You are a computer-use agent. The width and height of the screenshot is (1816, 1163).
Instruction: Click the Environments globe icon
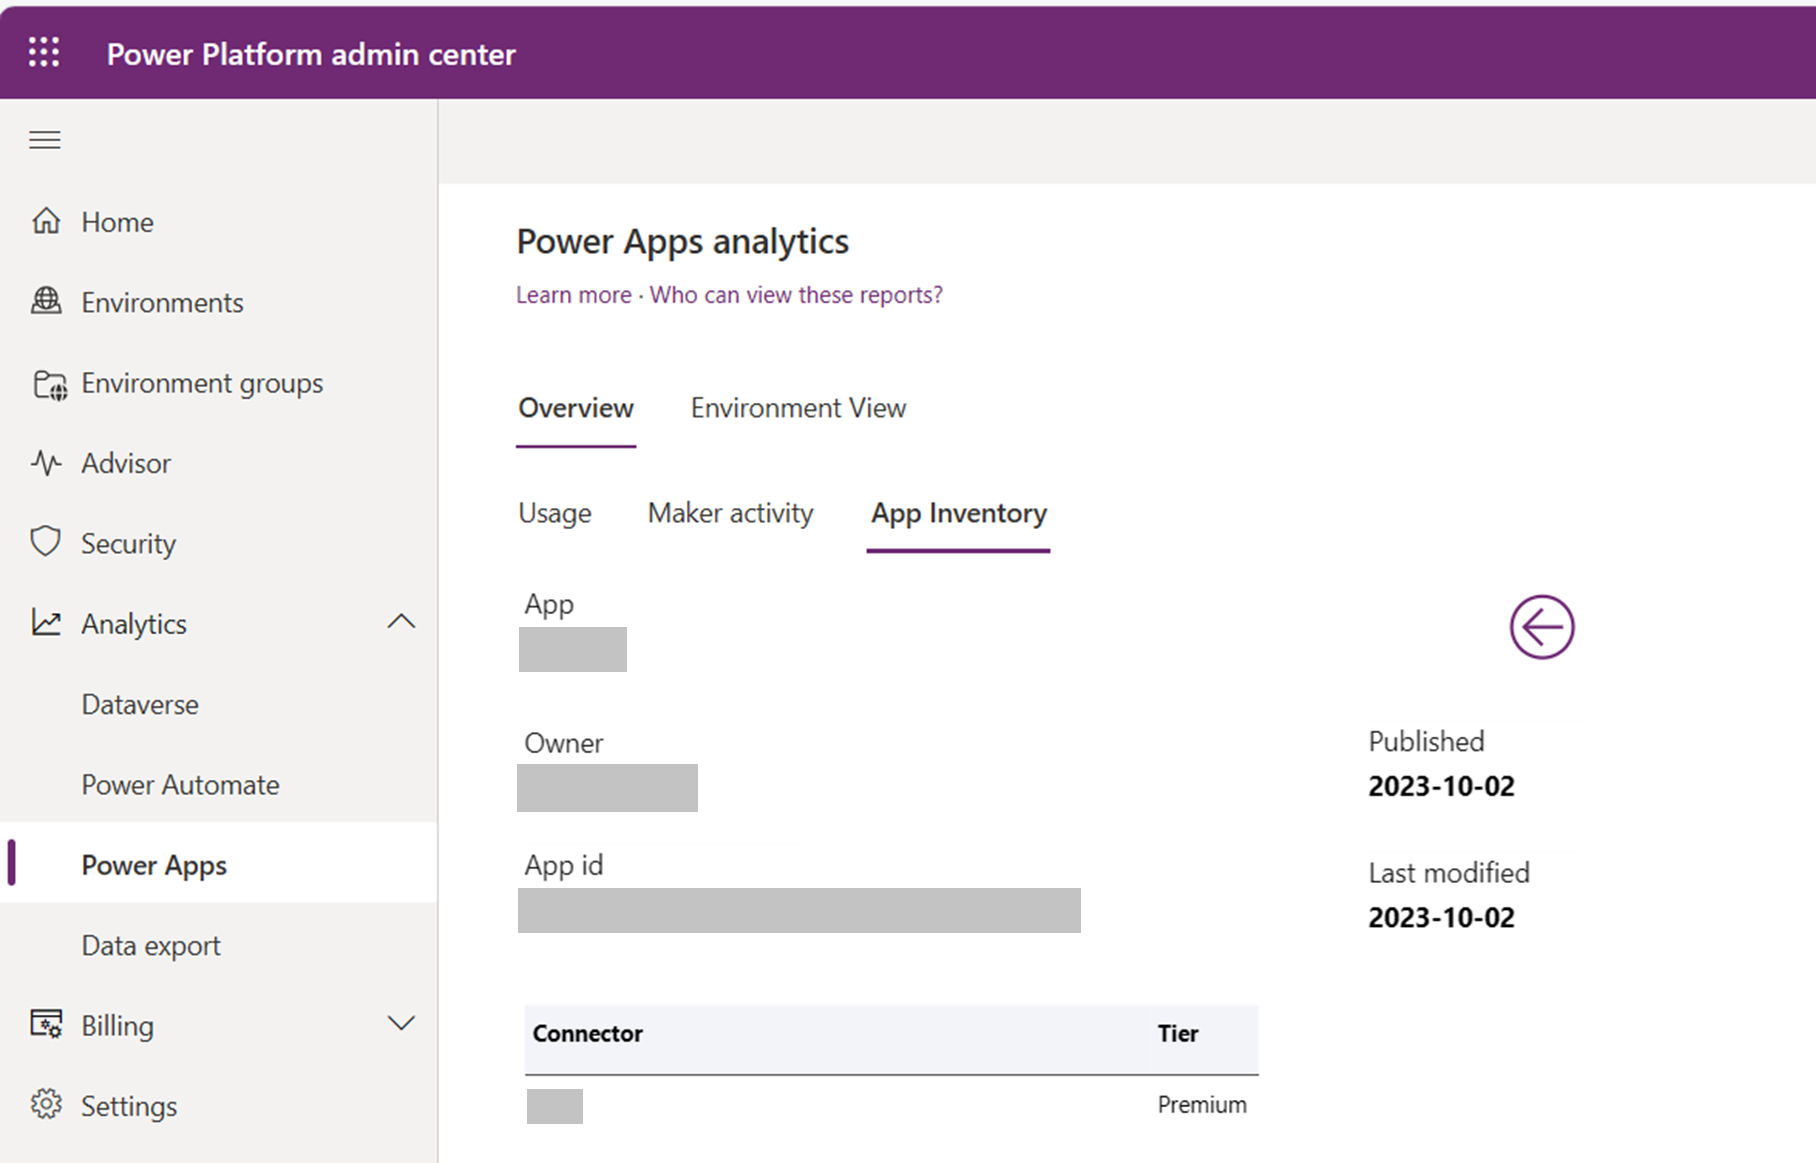pyautogui.click(x=46, y=301)
